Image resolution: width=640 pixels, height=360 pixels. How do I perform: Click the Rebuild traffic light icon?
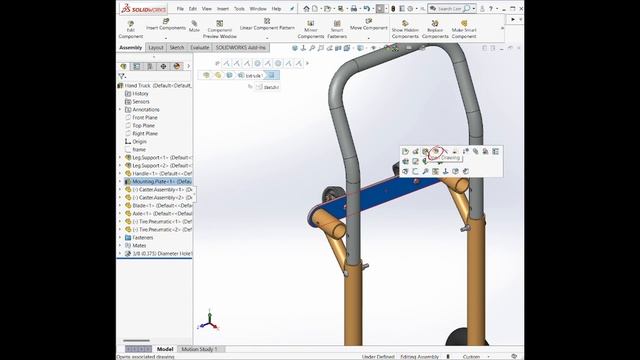[393, 9]
